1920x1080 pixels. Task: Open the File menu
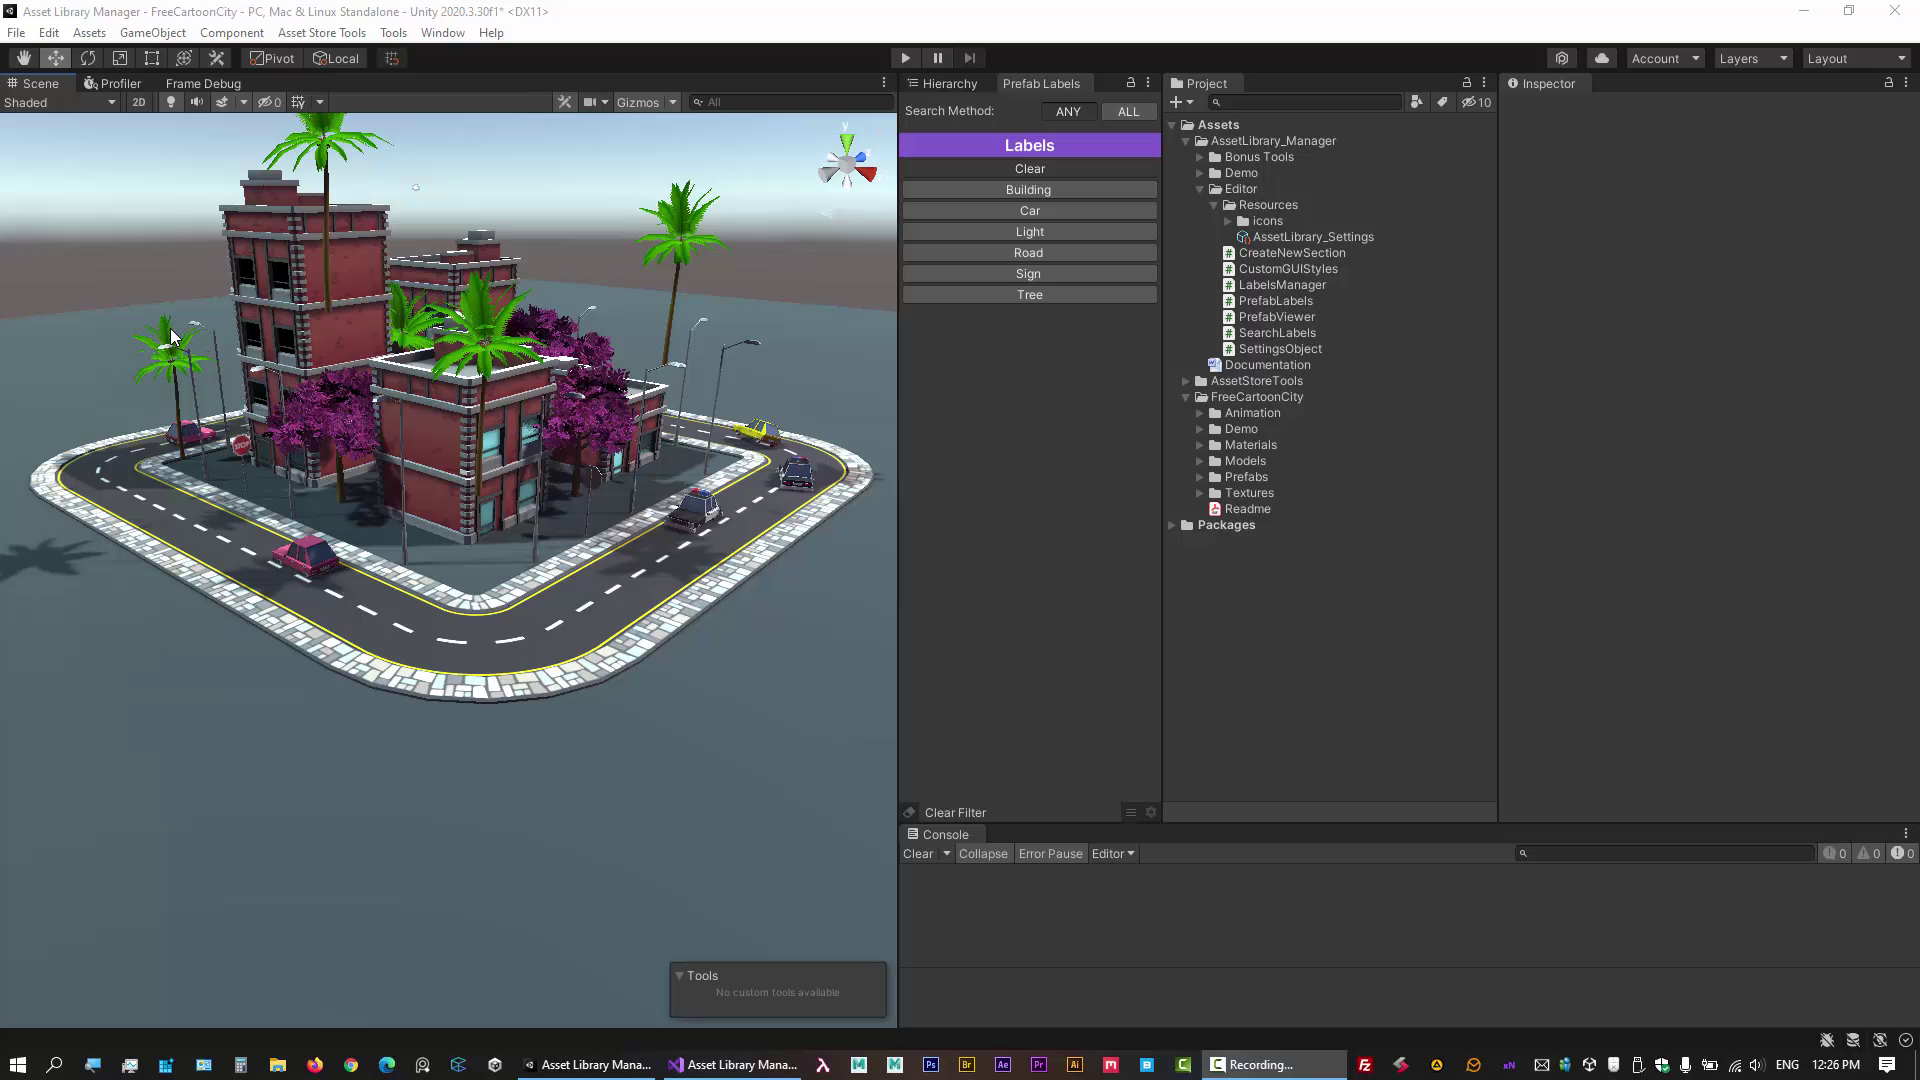[16, 33]
